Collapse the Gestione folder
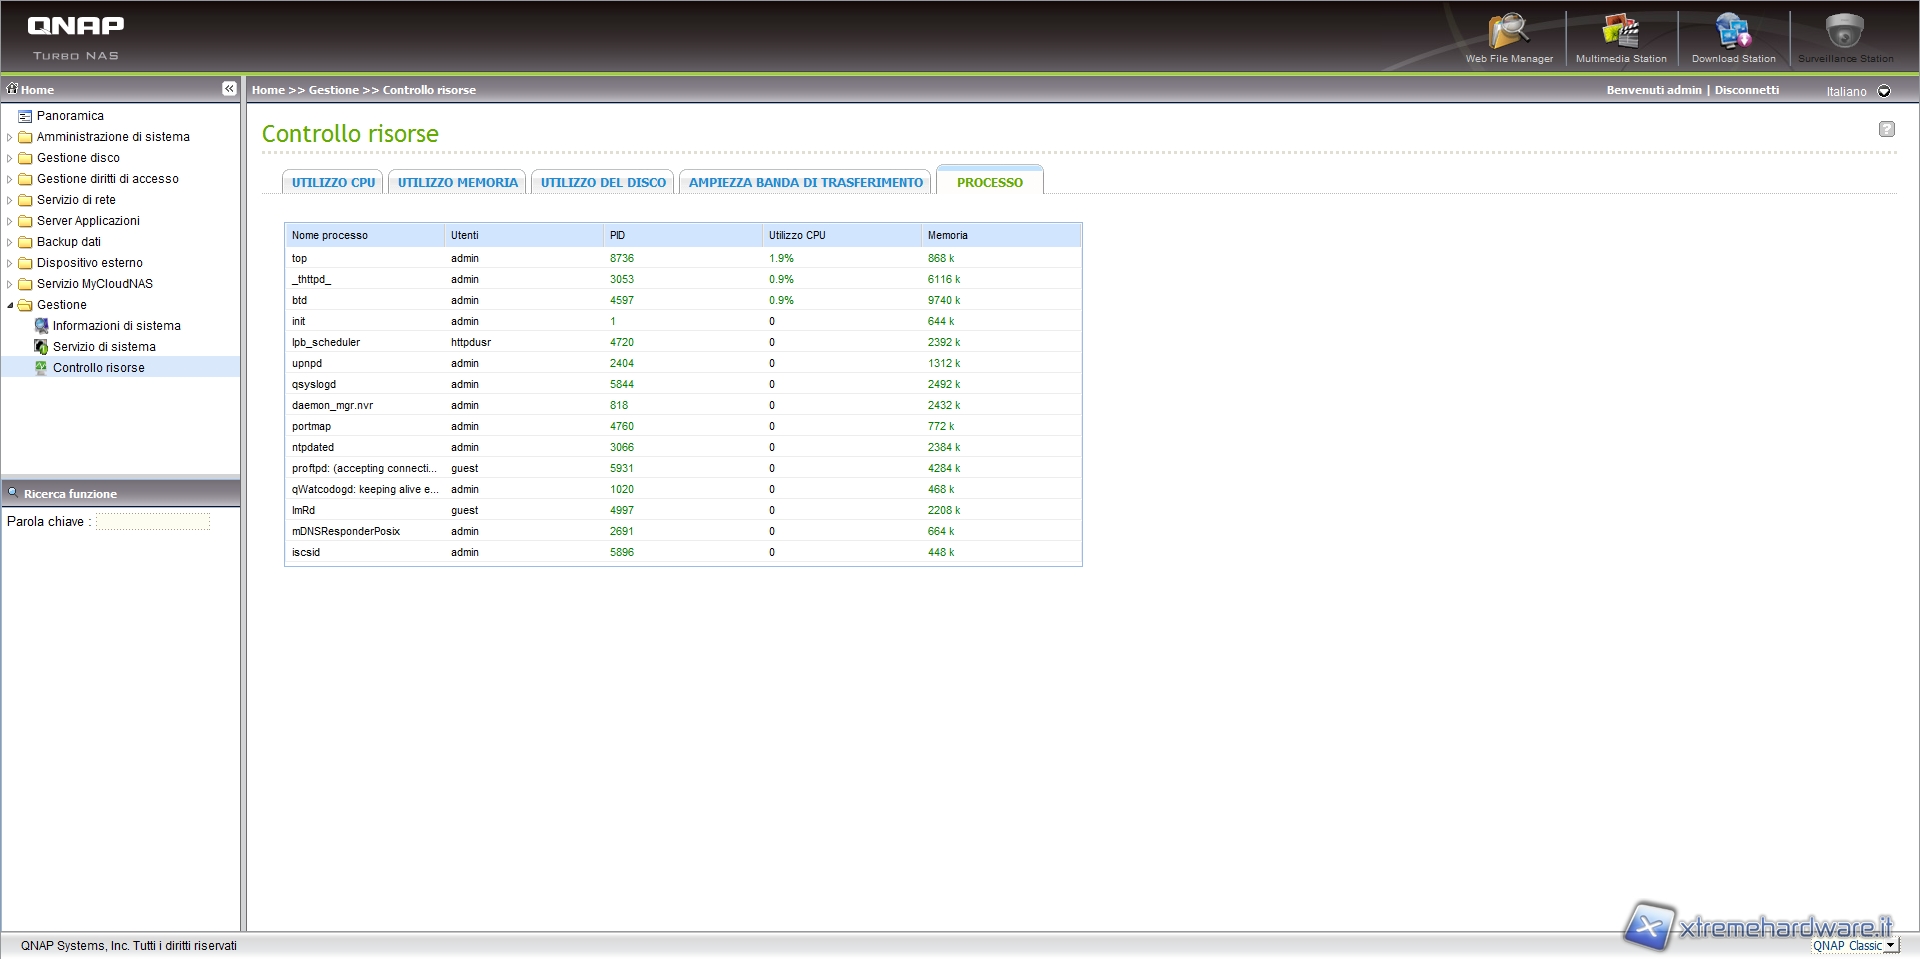 (x=10, y=305)
